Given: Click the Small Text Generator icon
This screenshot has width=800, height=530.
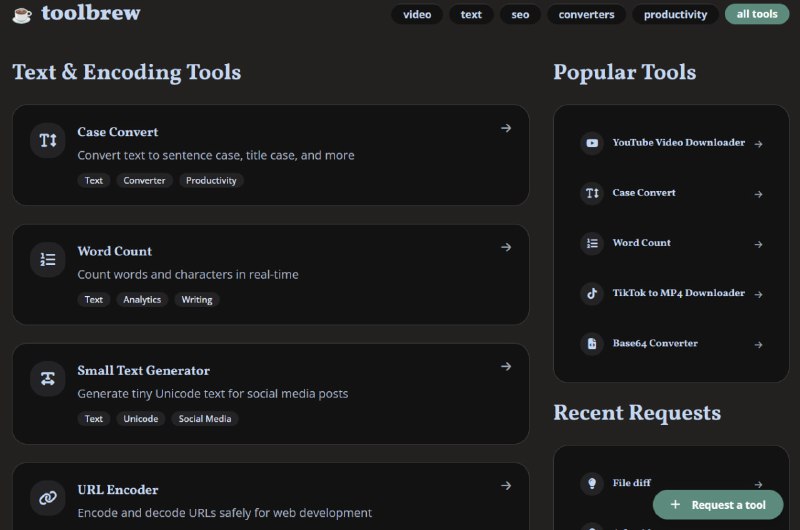Looking at the screenshot, I should (47, 379).
